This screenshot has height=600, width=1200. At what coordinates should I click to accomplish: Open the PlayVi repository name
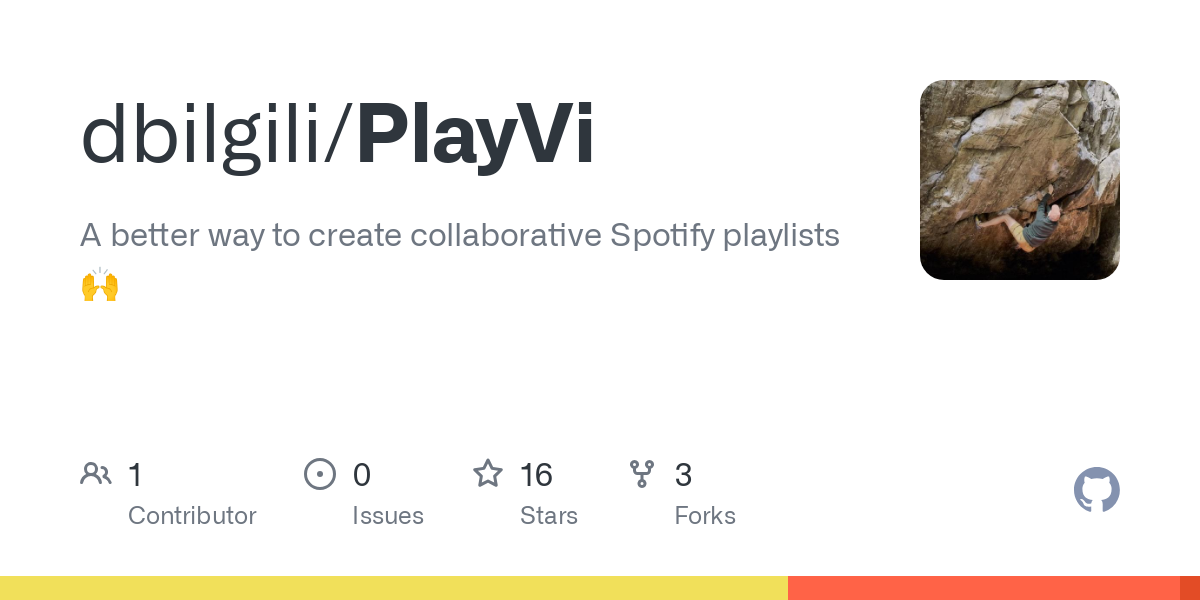pos(476,138)
